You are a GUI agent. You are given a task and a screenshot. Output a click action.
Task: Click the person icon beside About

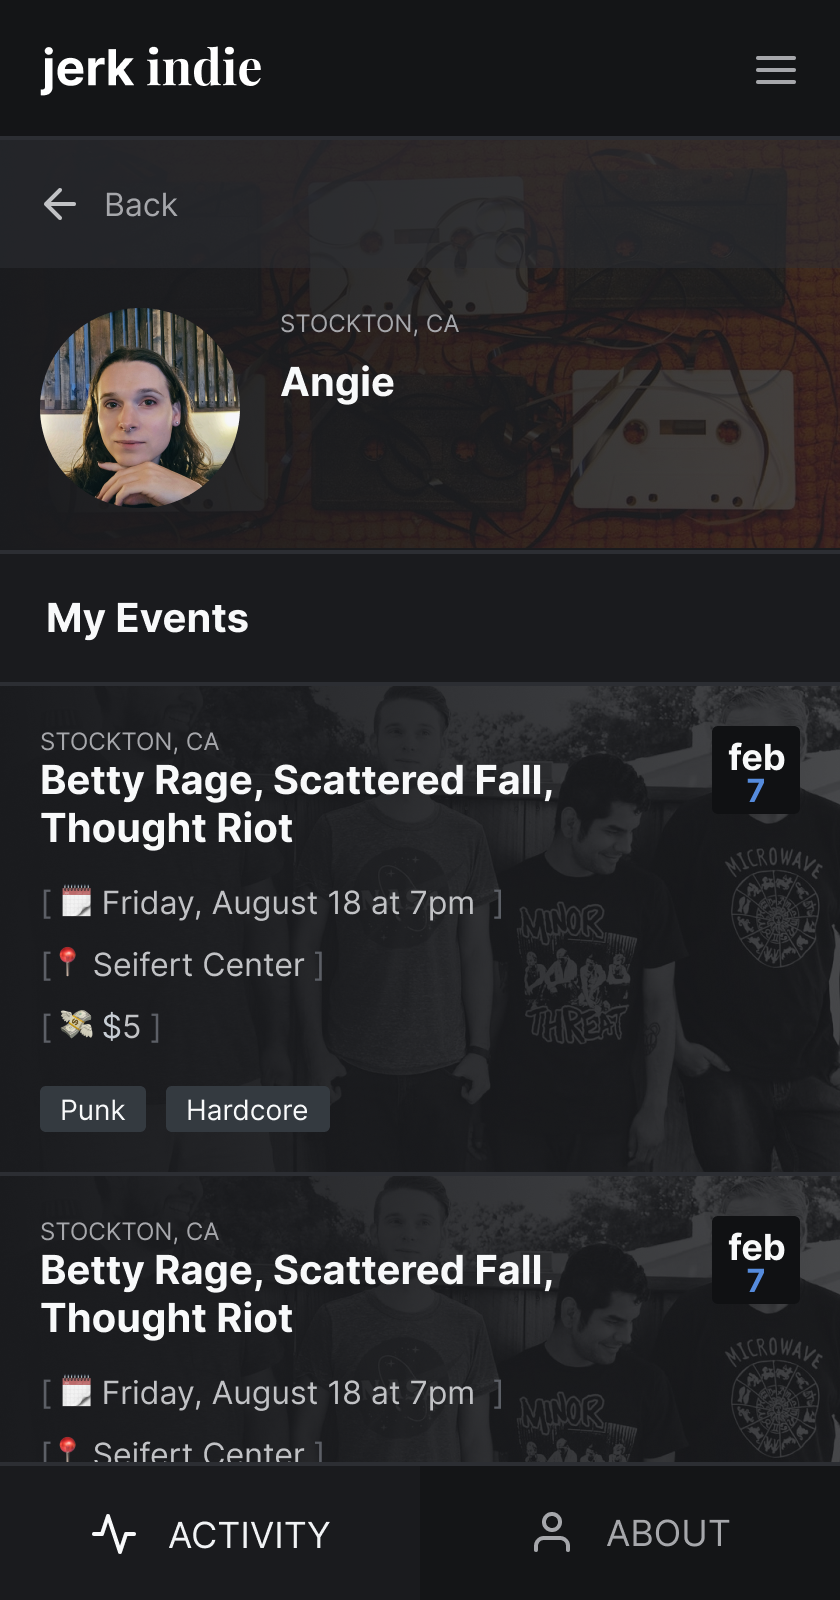point(552,1532)
